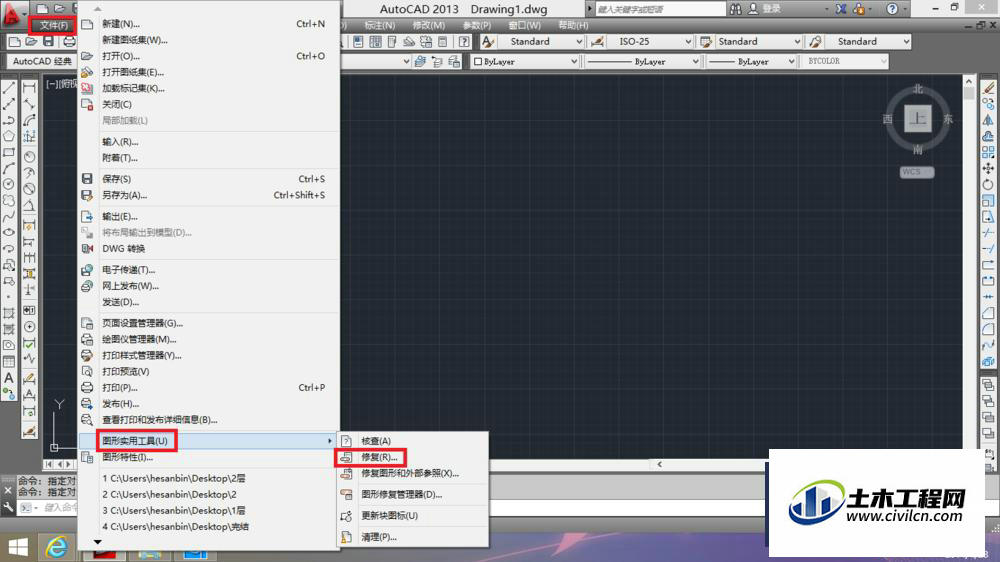
Task: Click the keyword search input field
Action: (x=660, y=9)
